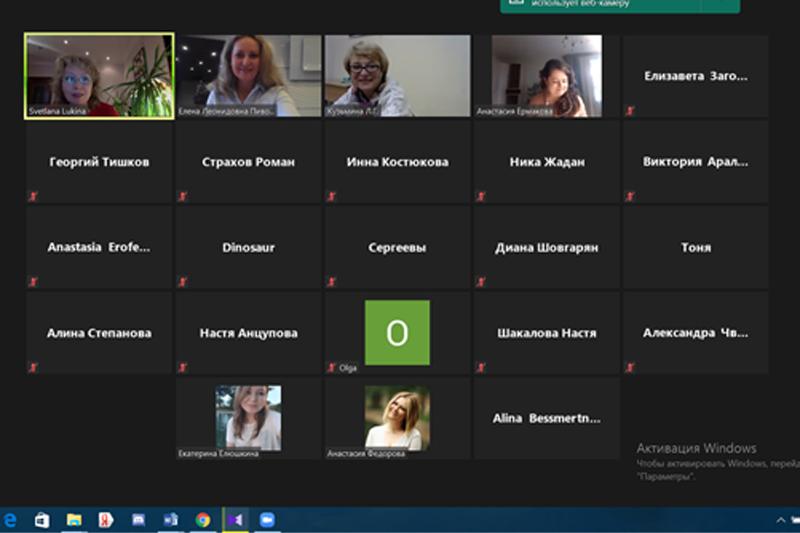
Task: Click the green webcam notification banner
Action: click(x=620, y=5)
